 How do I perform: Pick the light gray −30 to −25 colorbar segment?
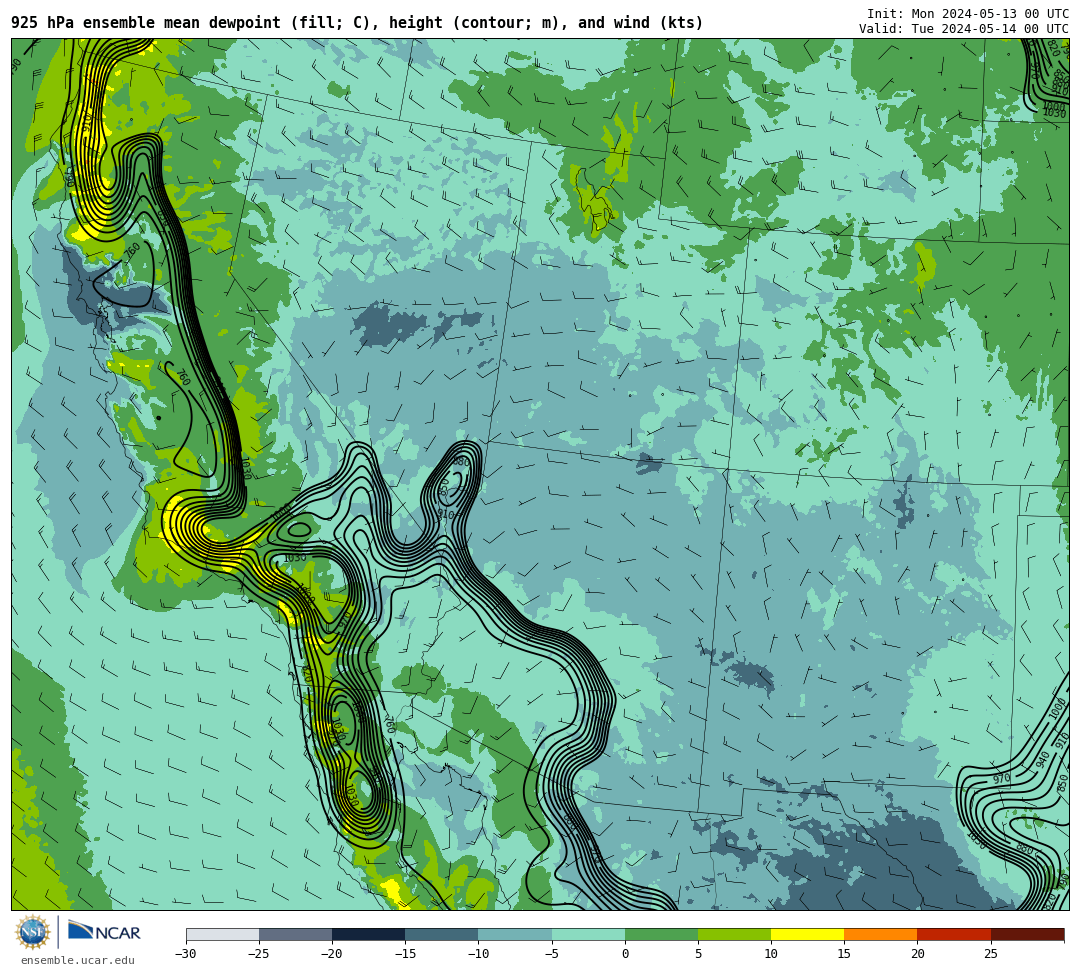(222, 934)
